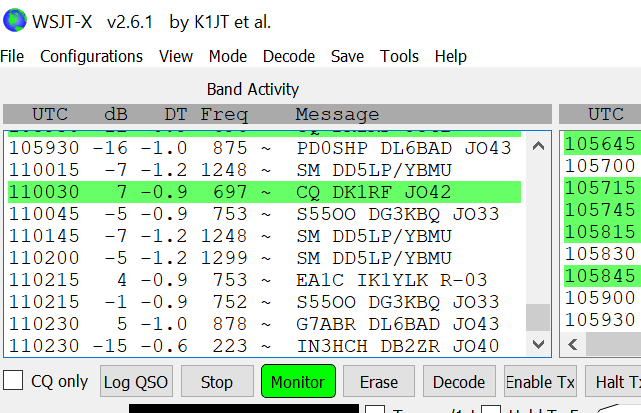This screenshot has height=413, width=641.
Task: Open the File menu
Action: 12,56
